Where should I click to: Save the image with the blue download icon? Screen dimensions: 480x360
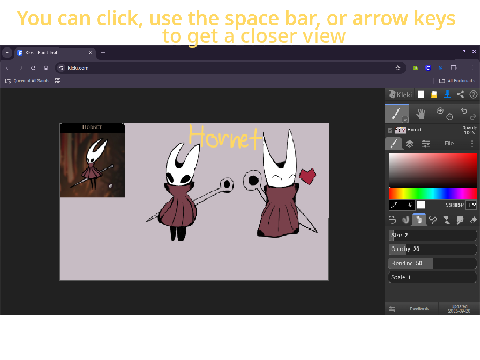tap(447, 95)
